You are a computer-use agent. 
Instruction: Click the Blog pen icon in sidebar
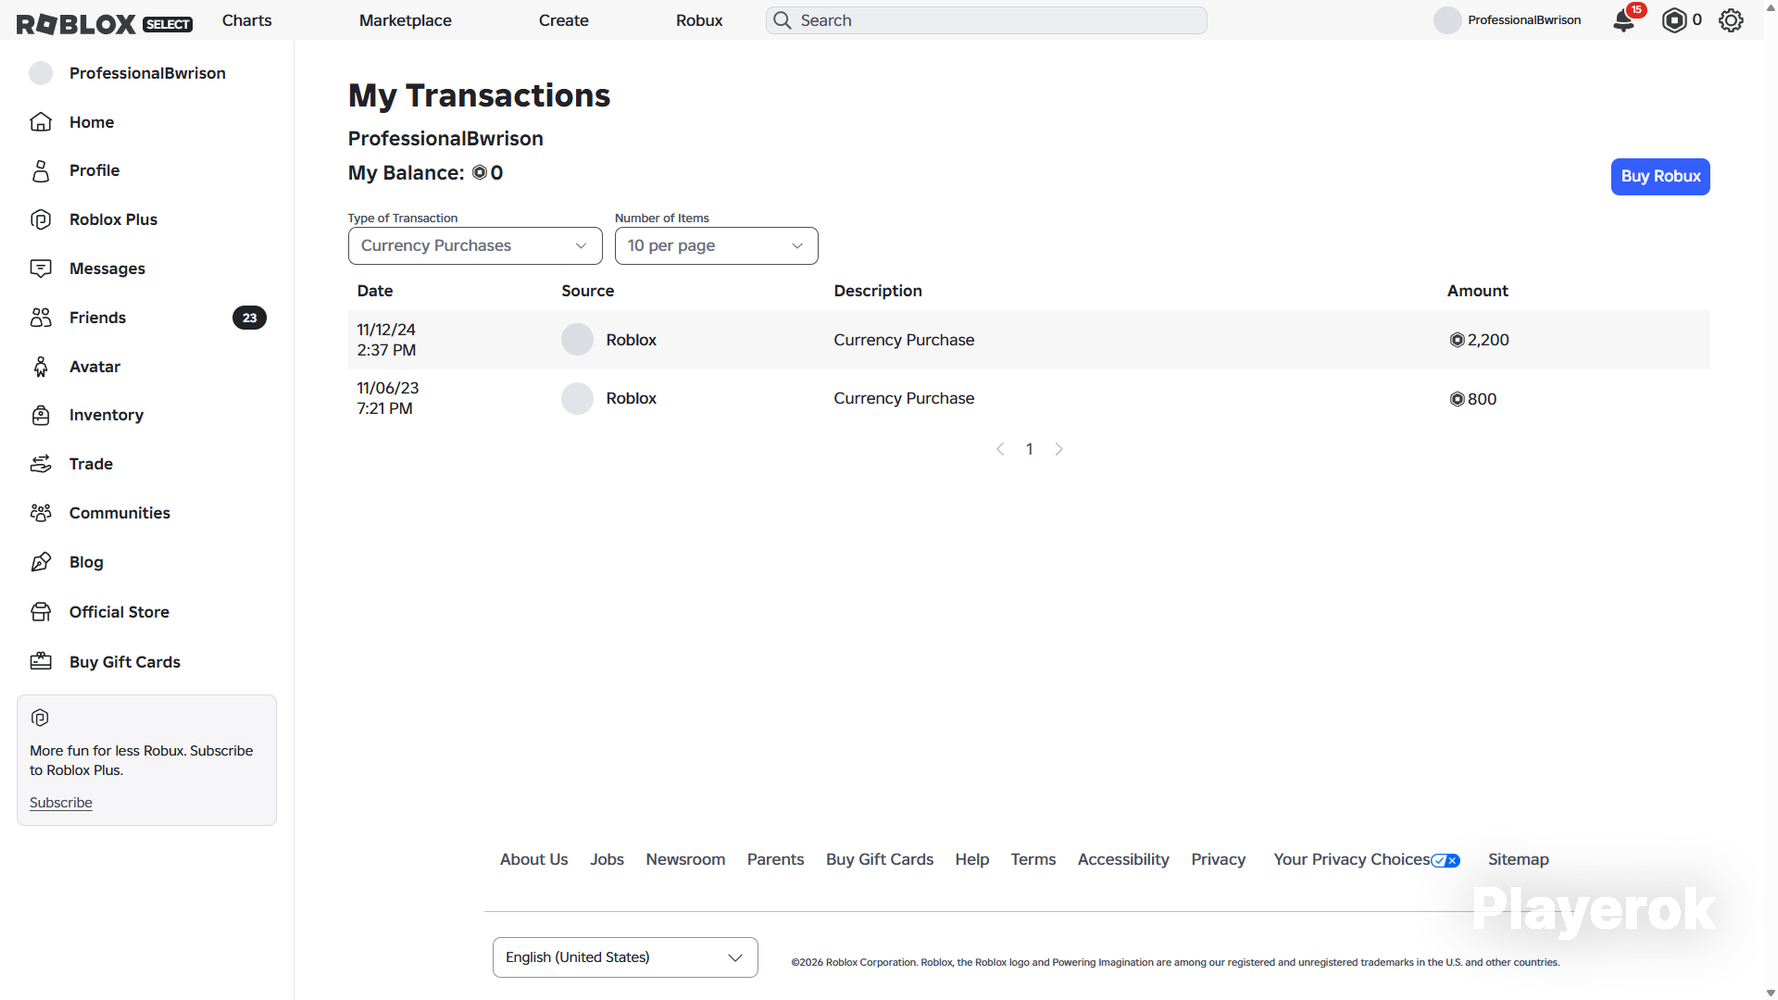pyautogui.click(x=41, y=562)
